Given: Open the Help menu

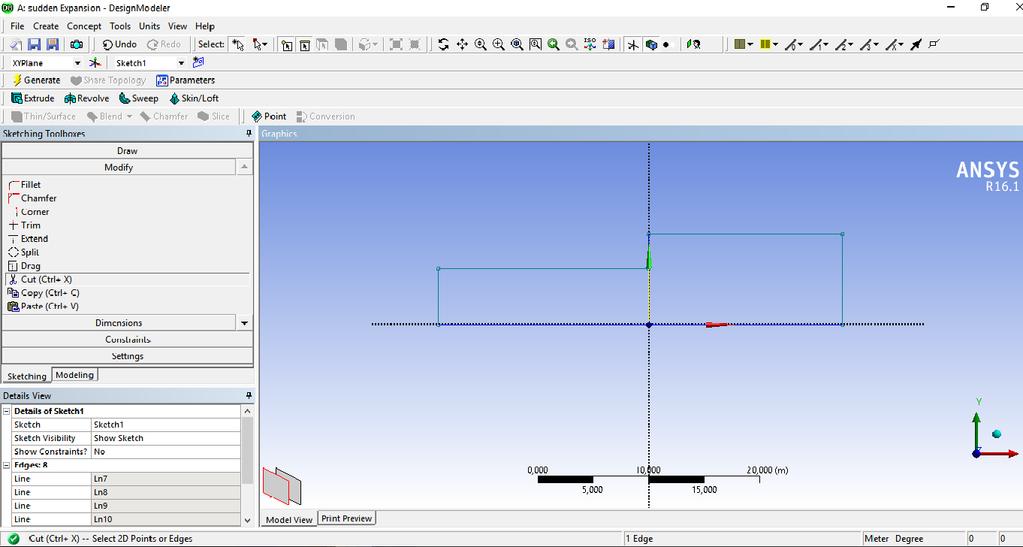Looking at the screenshot, I should 205,26.
